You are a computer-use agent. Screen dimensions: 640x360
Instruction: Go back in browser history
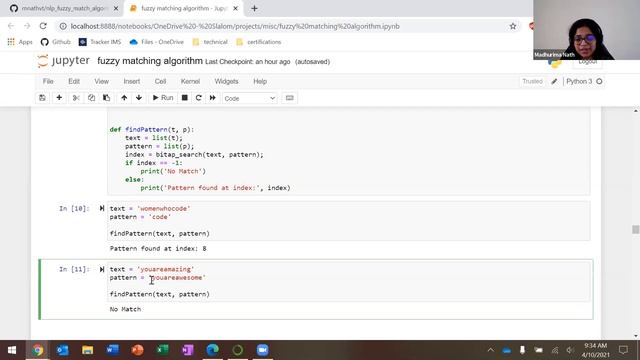tap(11, 26)
